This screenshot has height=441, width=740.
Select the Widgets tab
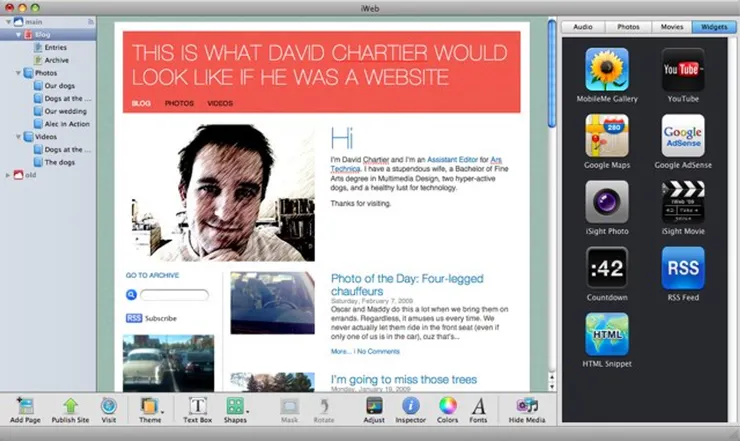(x=714, y=27)
